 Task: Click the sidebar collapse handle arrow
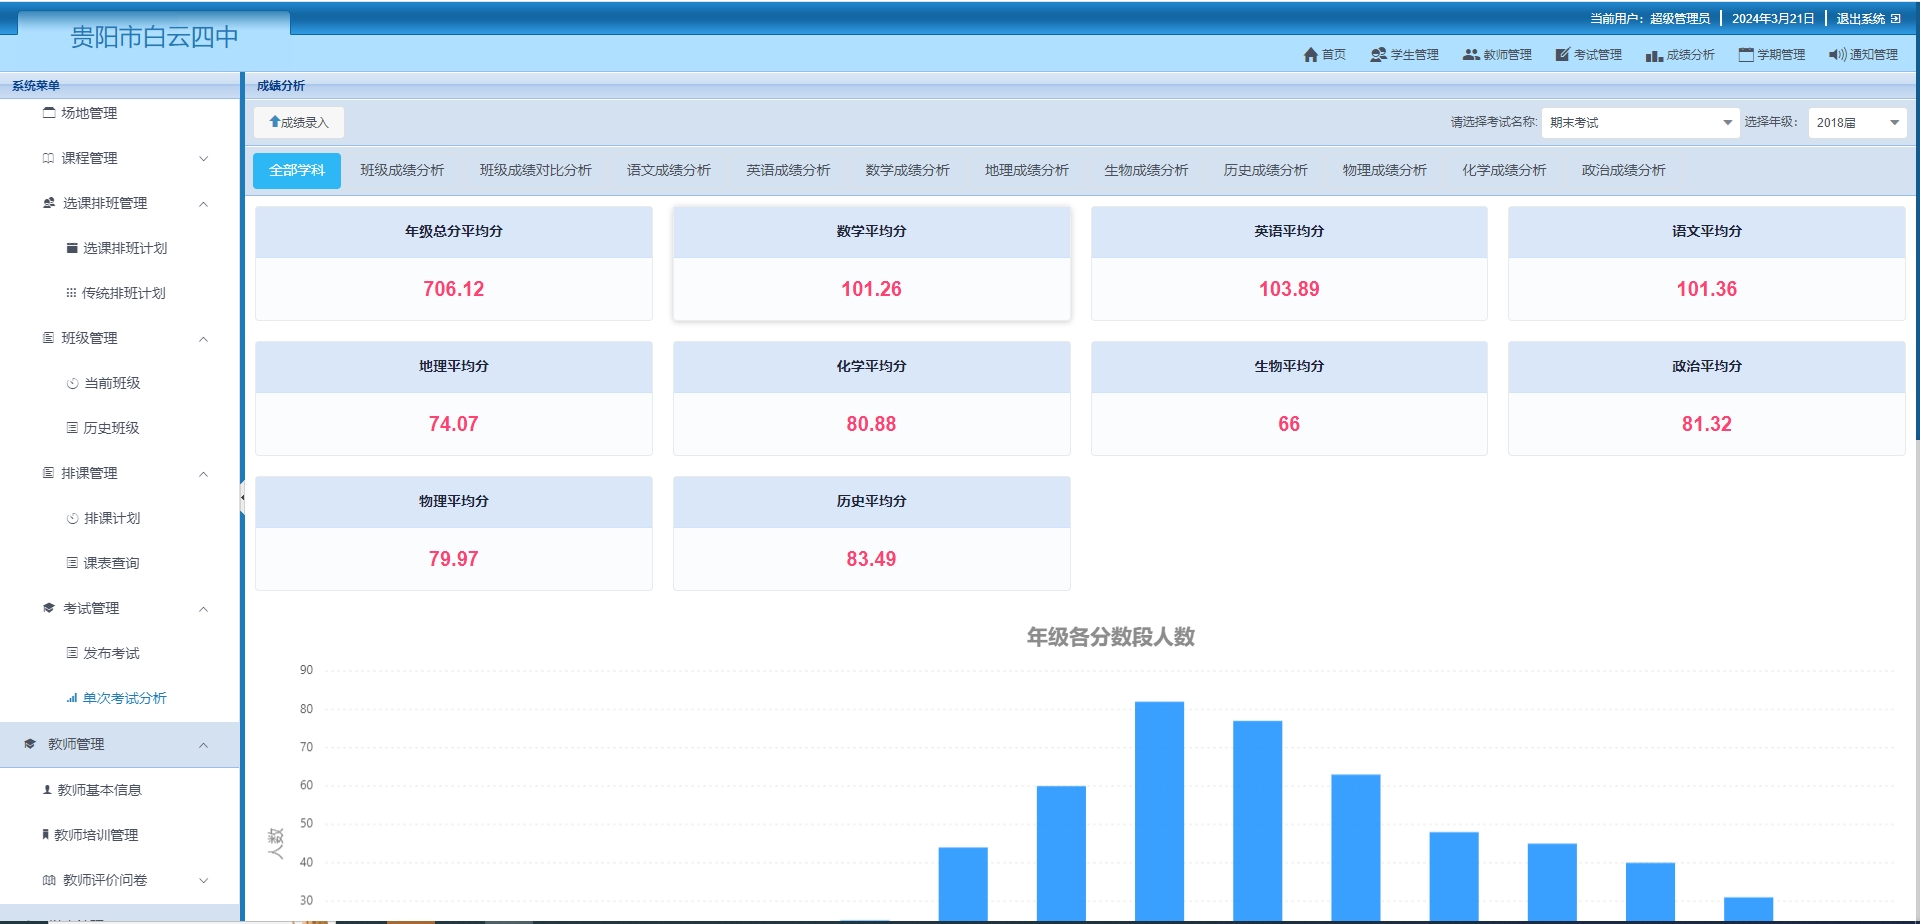[x=243, y=497]
